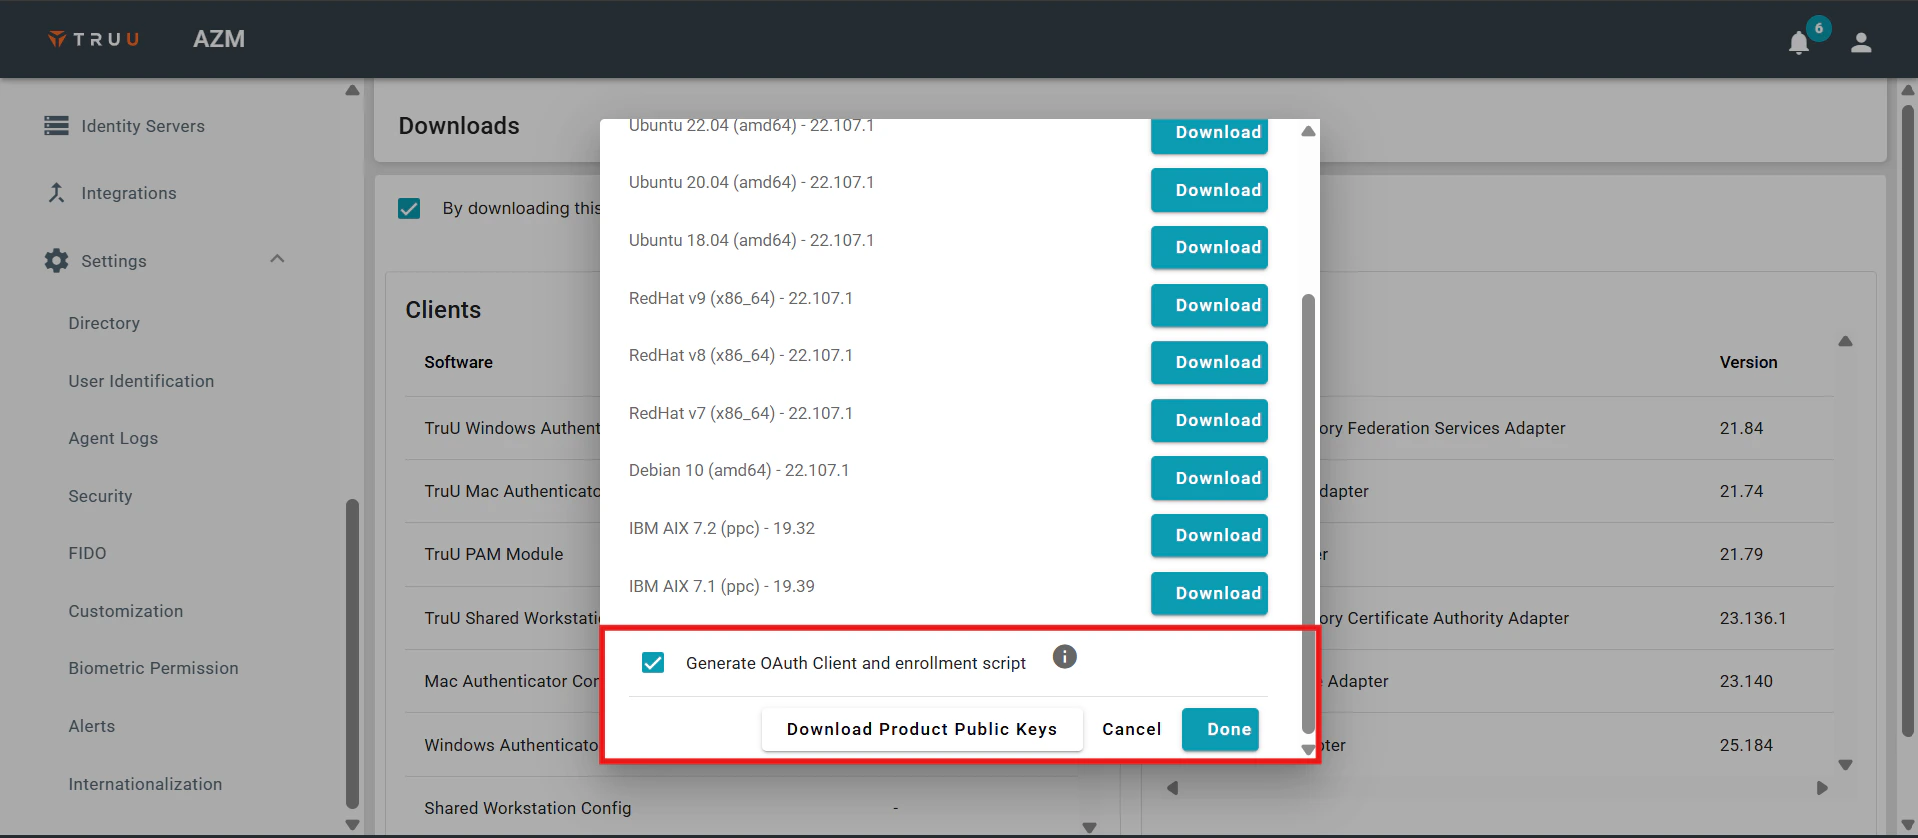This screenshot has width=1918, height=838.
Task: Open Directory settings
Action: [x=104, y=323]
